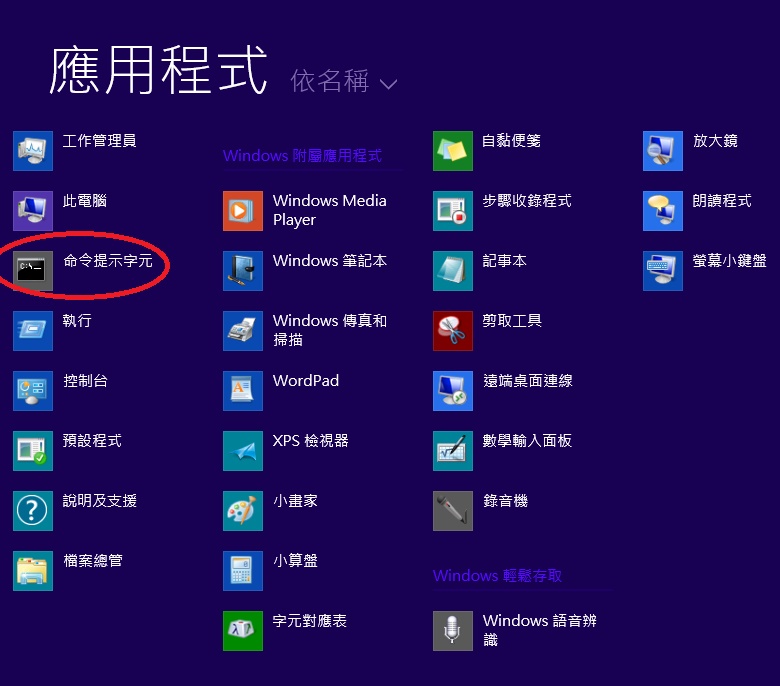The image size is (780, 686).
Task: Open the 小算盤 Calculator icon
Action: (x=243, y=571)
